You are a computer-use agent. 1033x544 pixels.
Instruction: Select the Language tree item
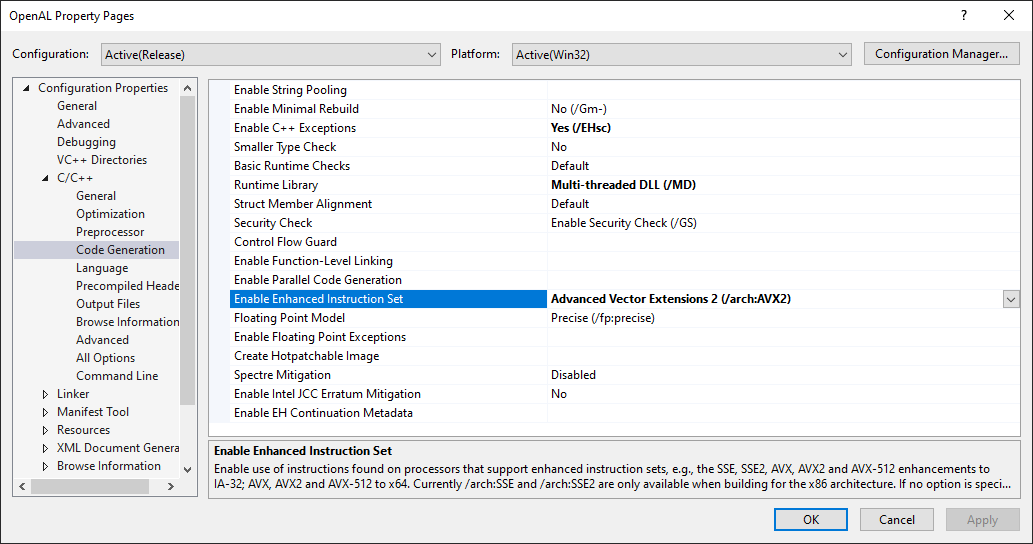(102, 268)
